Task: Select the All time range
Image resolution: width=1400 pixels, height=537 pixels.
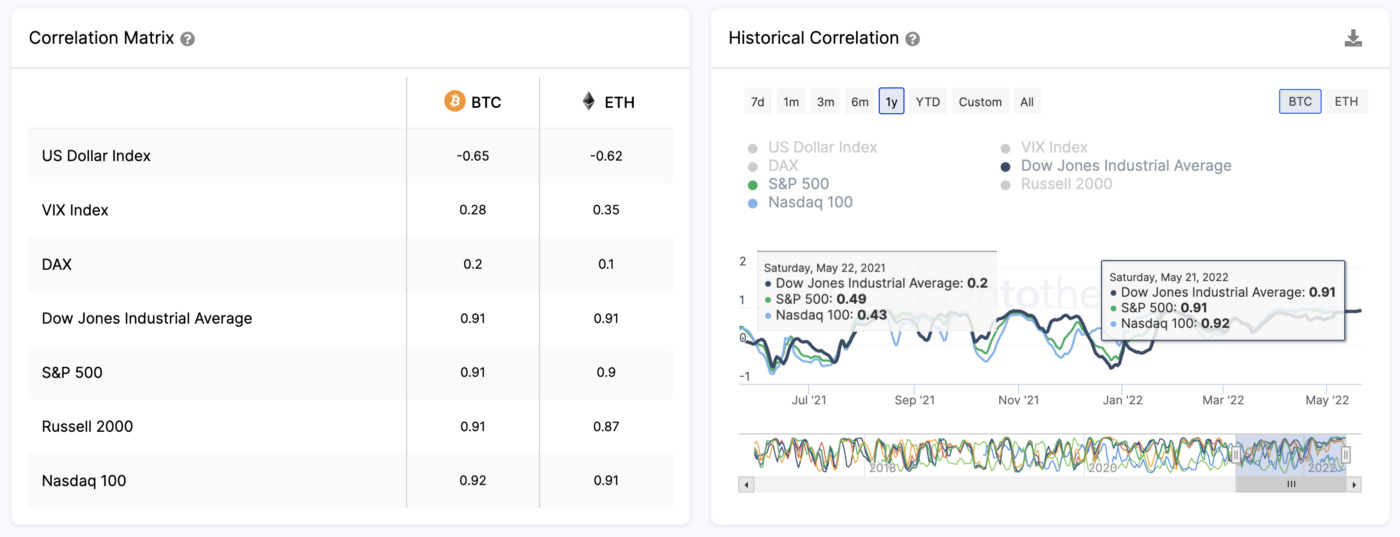Action: point(1027,101)
